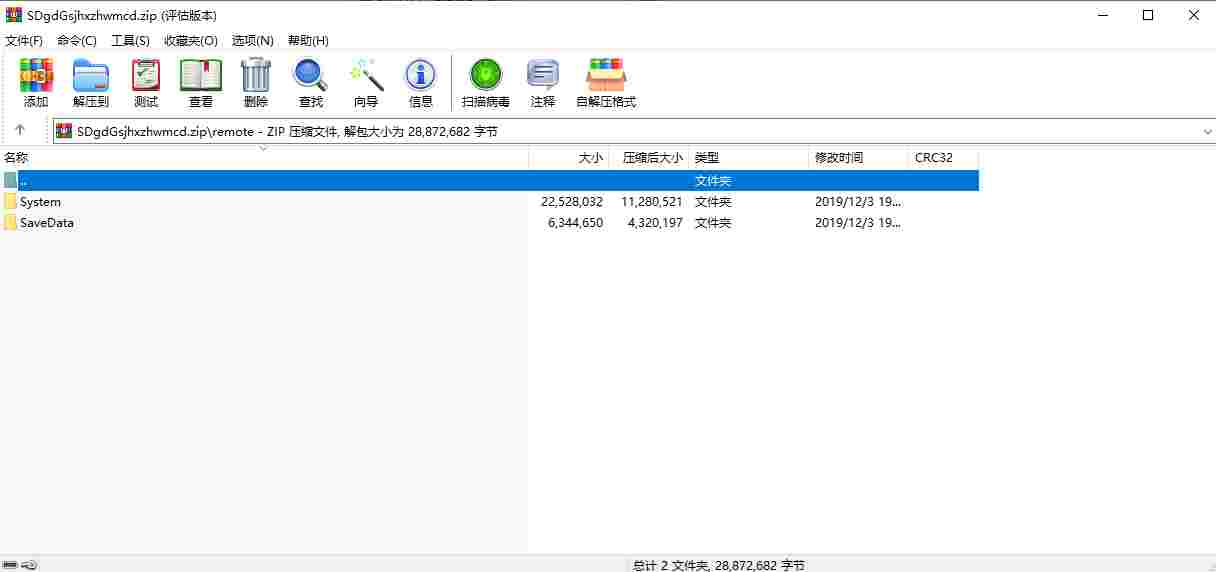Click System size value 22,528,032
The width and height of the screenshot is (1216, 572).
(572, 202)
